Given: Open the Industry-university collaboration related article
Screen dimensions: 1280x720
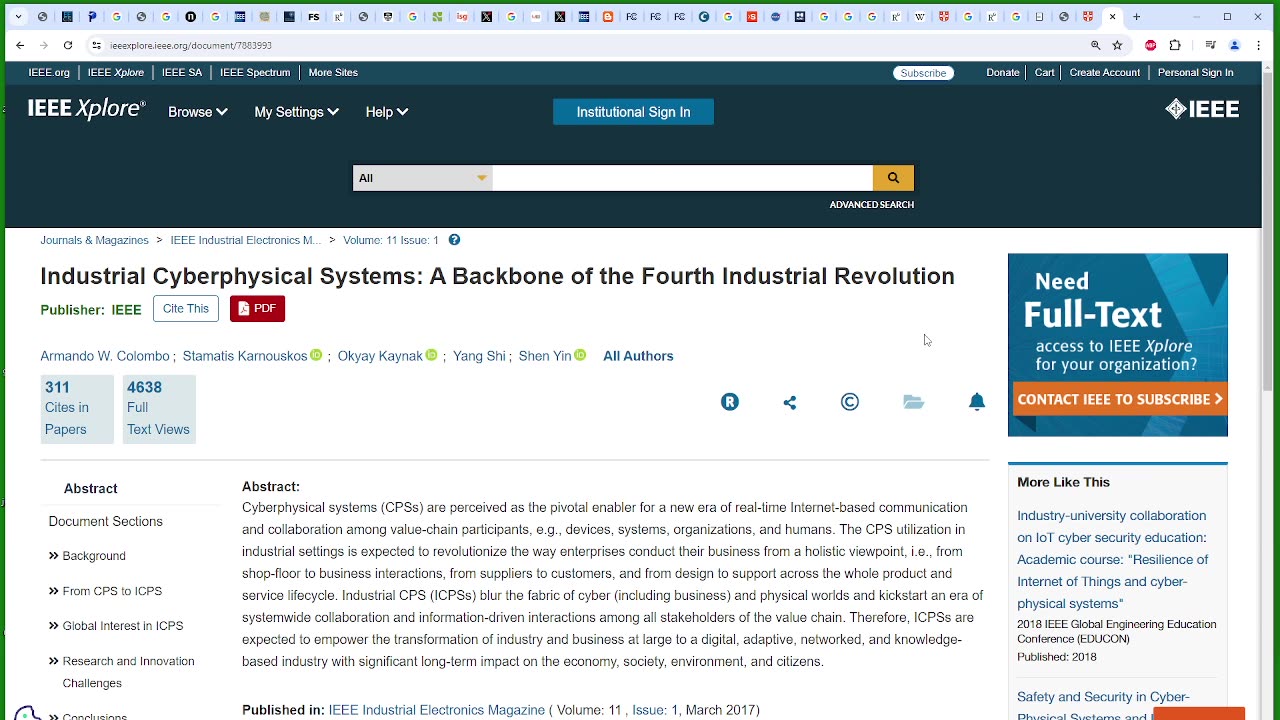Looking at the screenshot, I should click(x=1113, y=560).
